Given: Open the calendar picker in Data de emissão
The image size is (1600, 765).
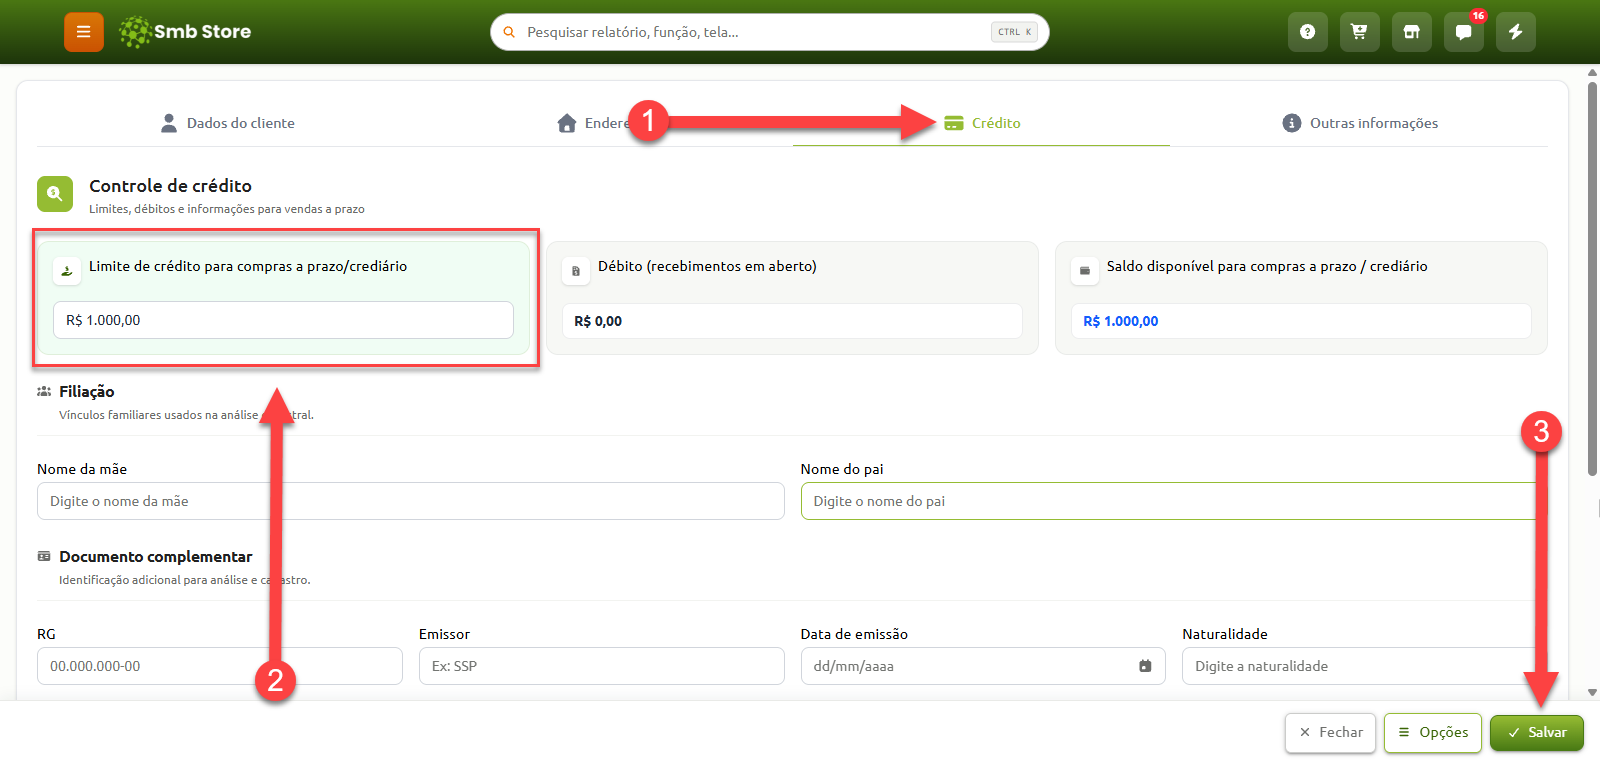Looking at the screenshot, I should click(x=1145, y=666).
